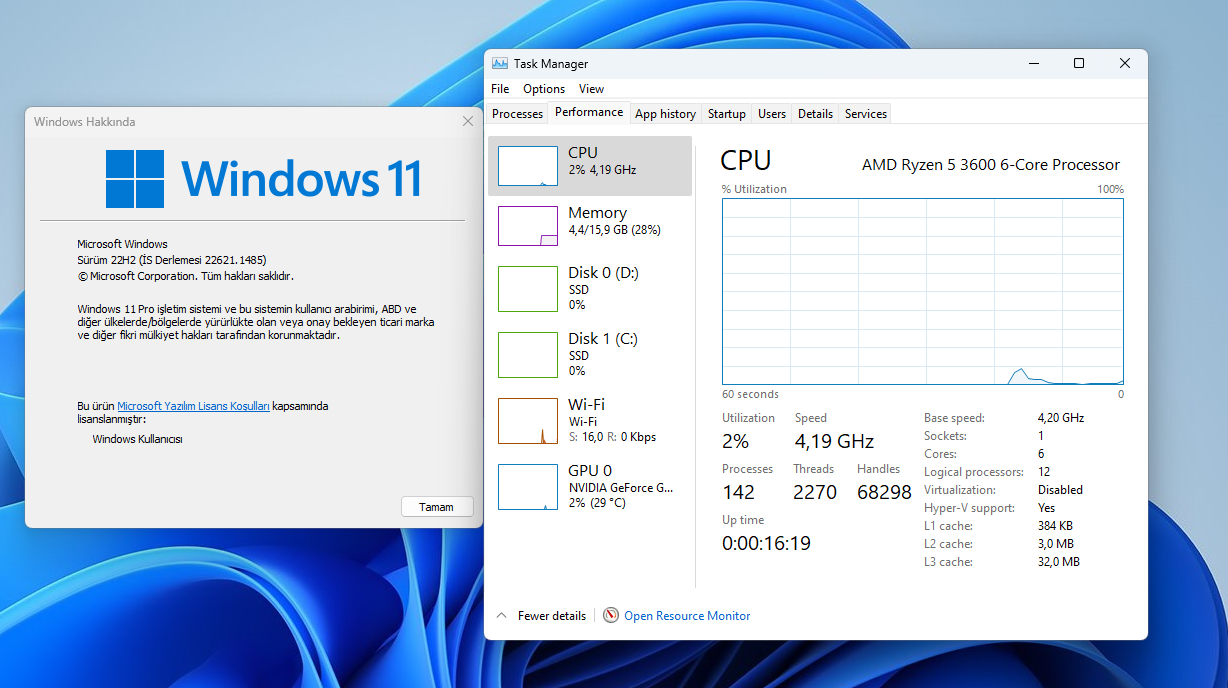Screen dimensions: 1228x688
Task: Switch to the Services tab
Action: 866,114
